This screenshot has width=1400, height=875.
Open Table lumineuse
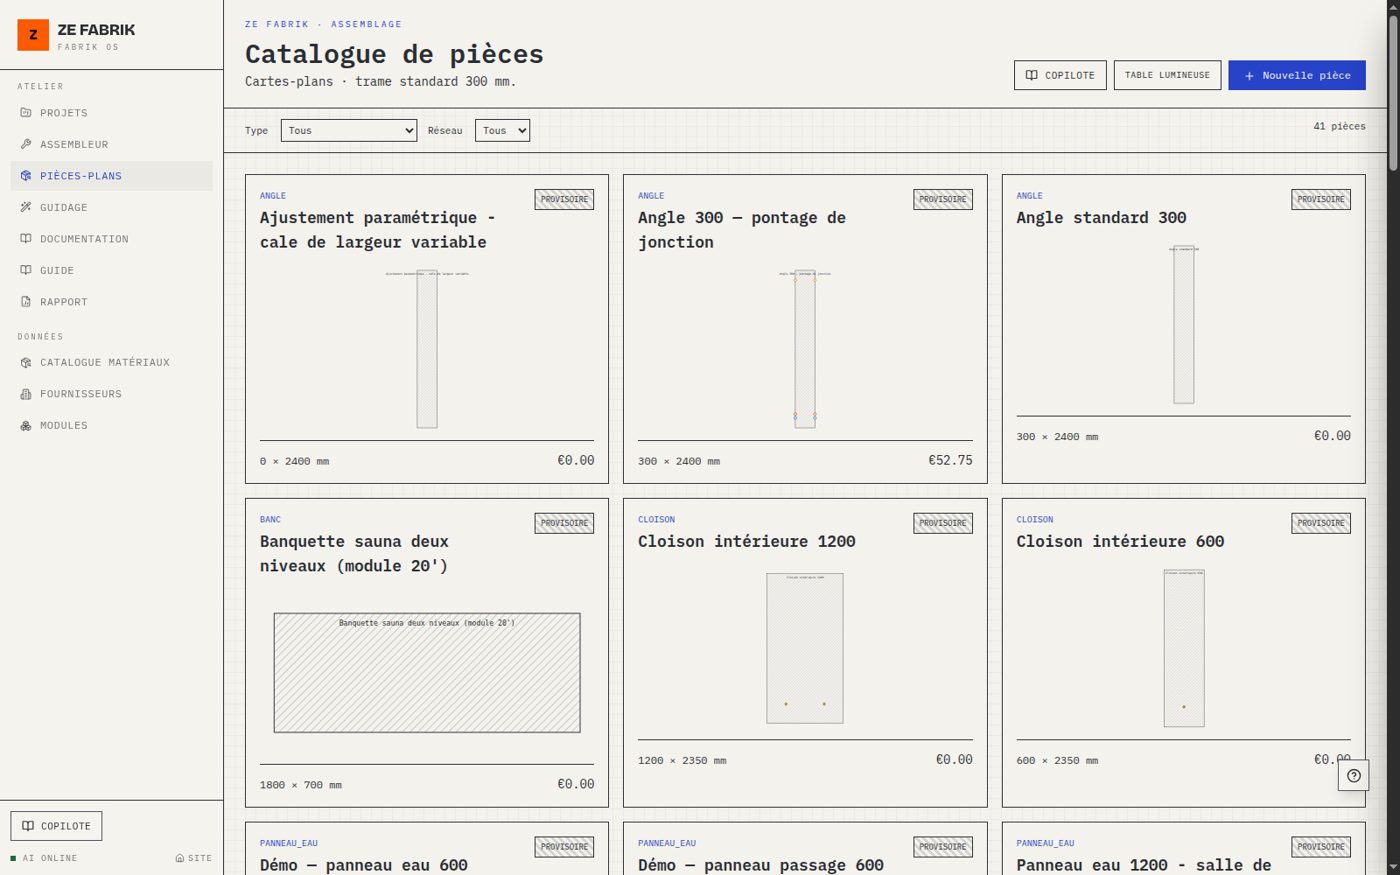1167,75
